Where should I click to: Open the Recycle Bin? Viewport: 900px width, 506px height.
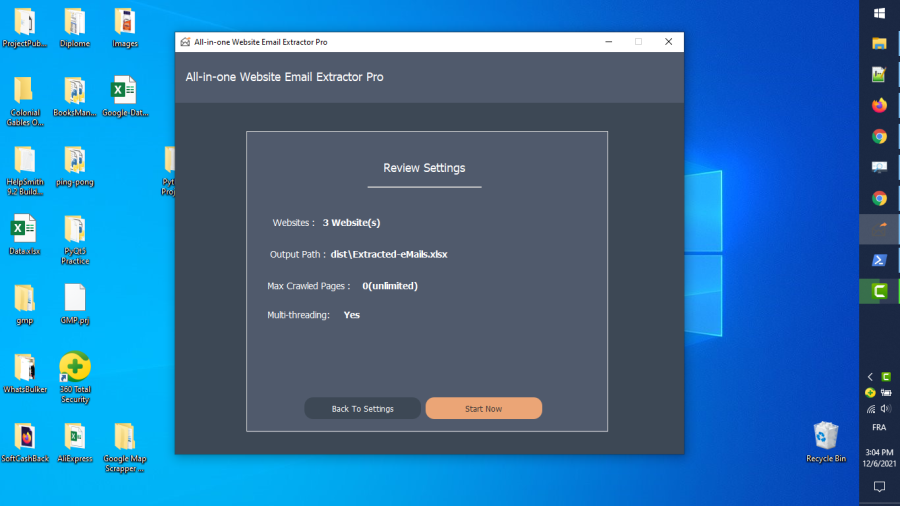825,442
